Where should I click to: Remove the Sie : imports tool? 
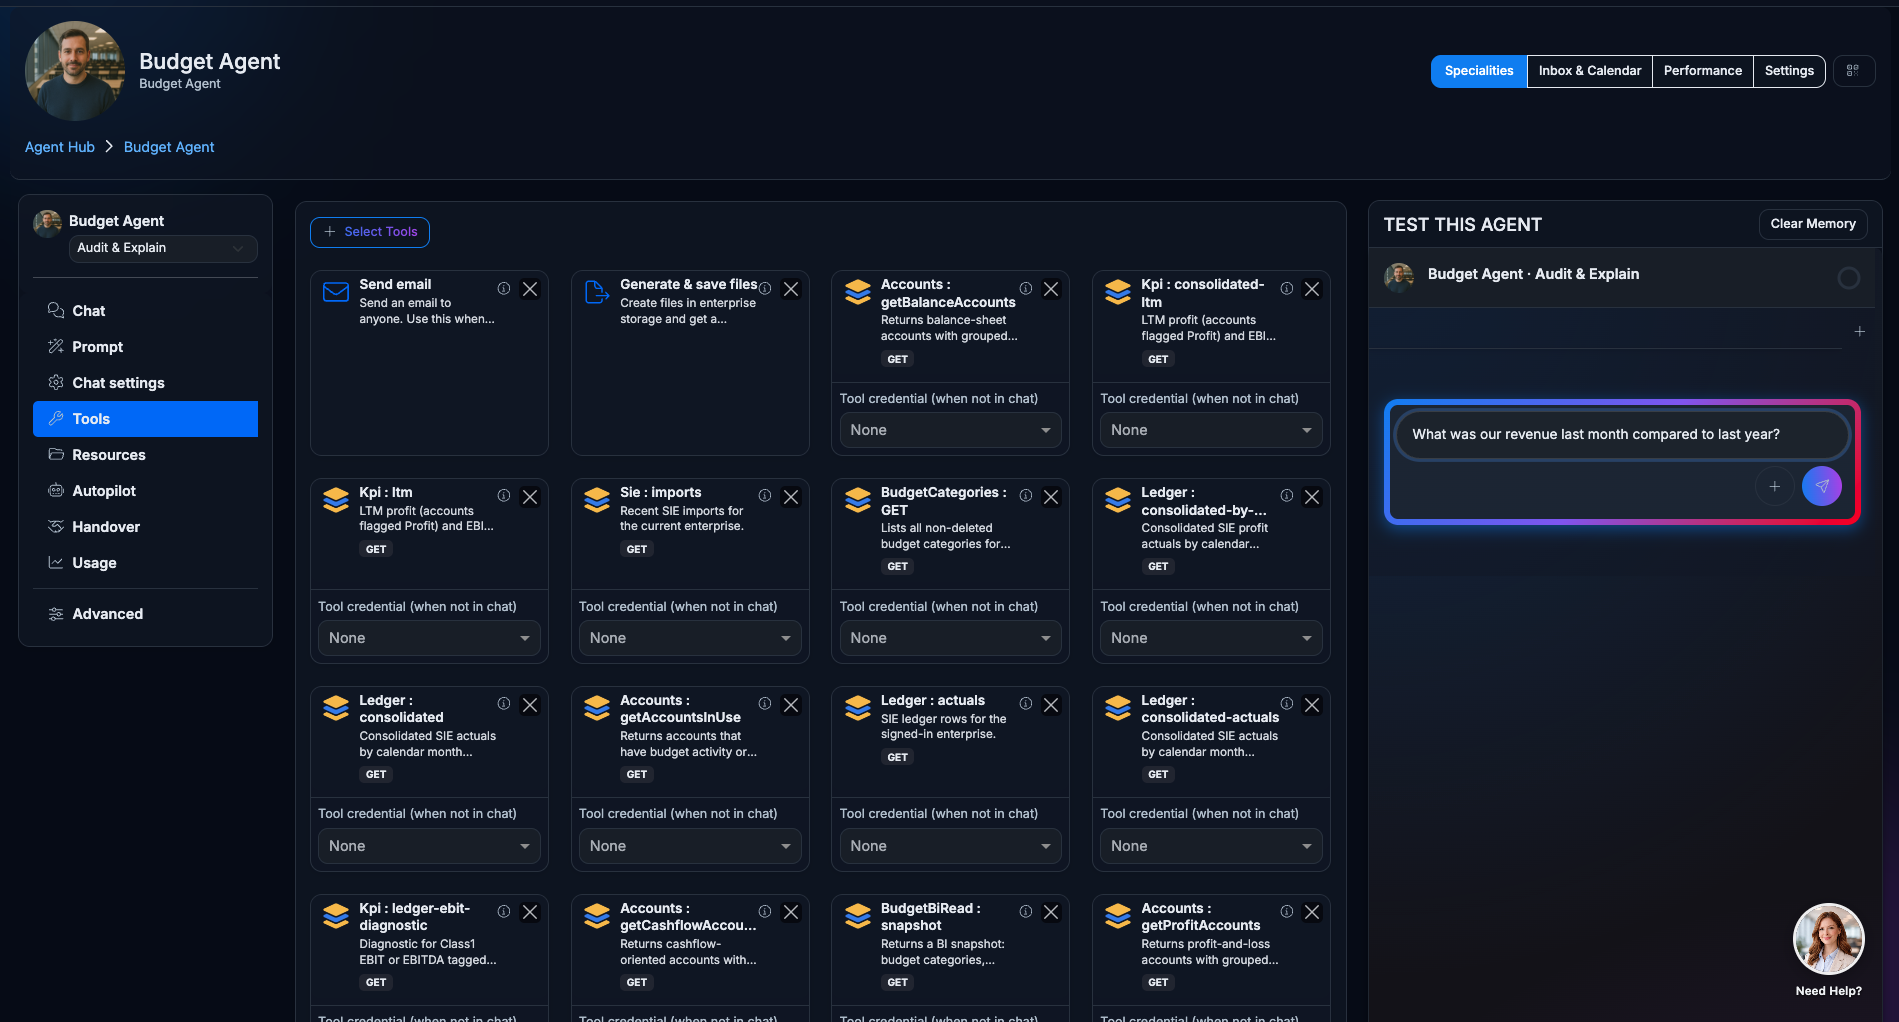(x=791, y=497)
